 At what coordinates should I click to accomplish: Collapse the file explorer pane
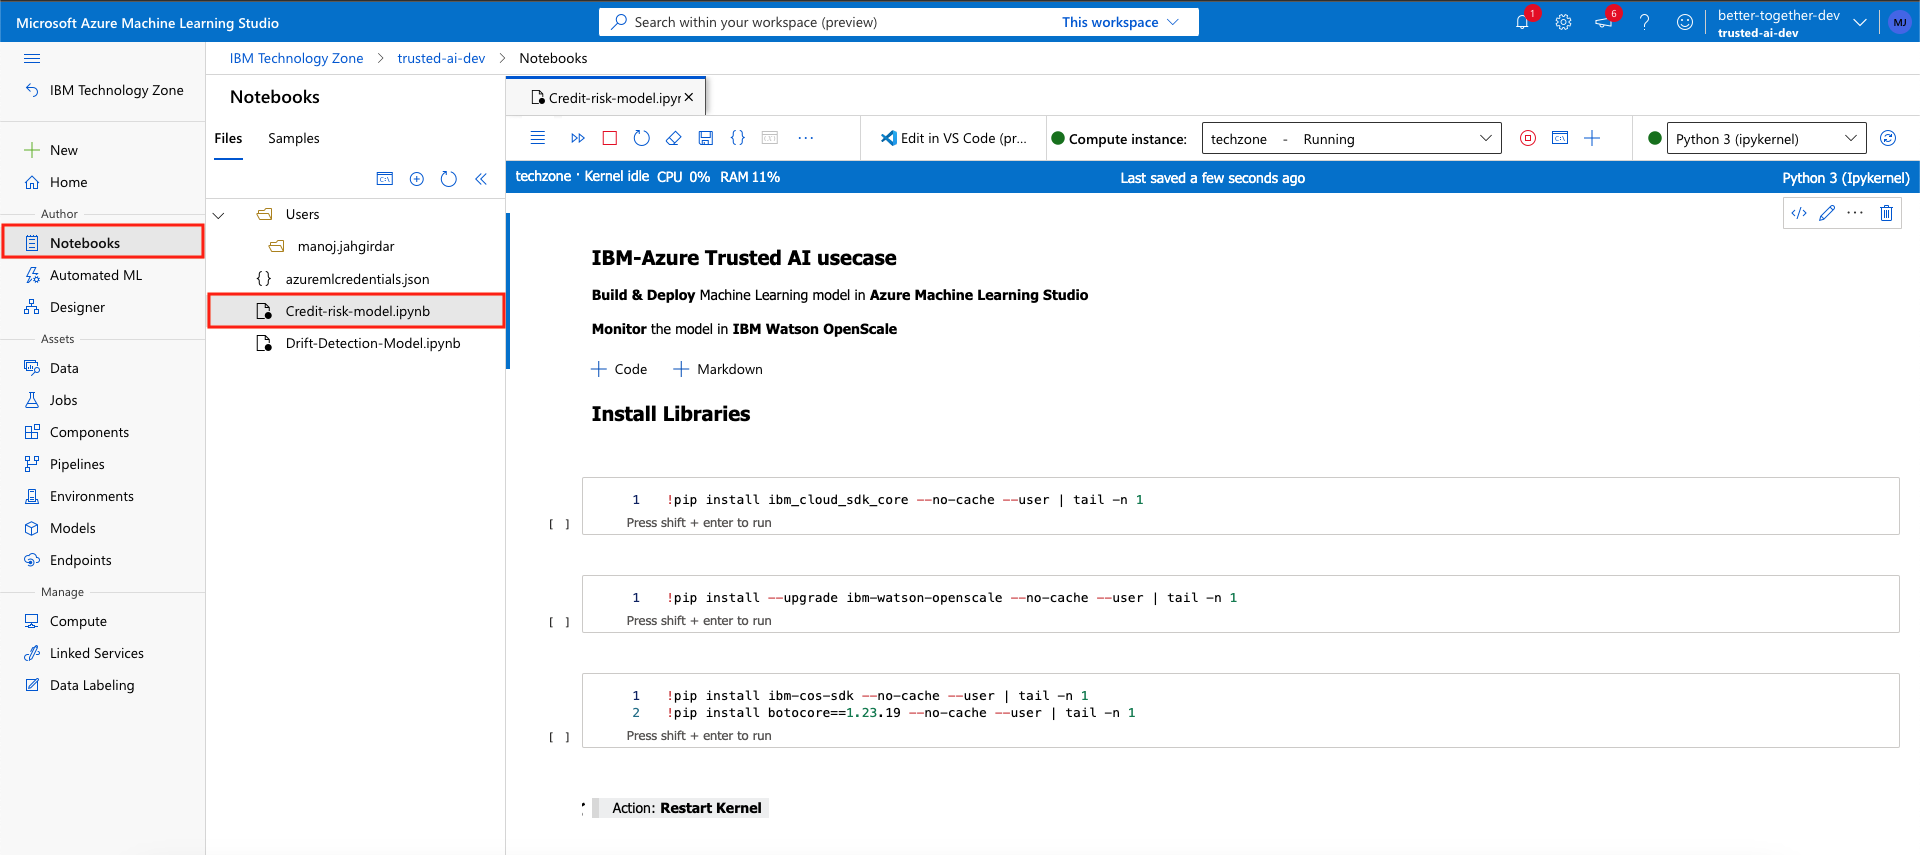[x=481, y=179]
